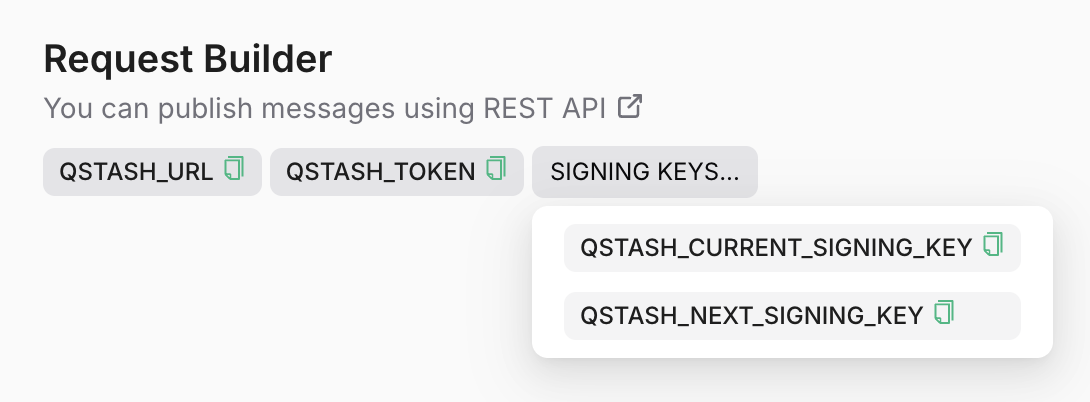This screenshot has width=1090, height=402.
Task: Click the QSTASH_TOKEN label text
Action: (x=380, y=172)
